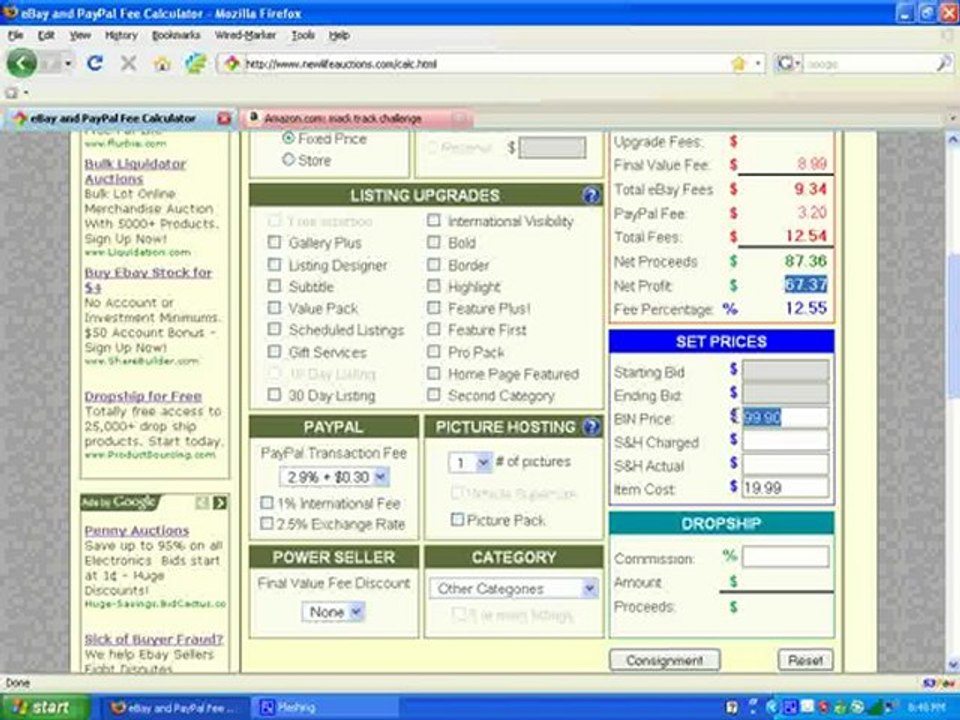Enable the 1% International Fee checkbox
This screenshot has width=960, height=720.
coord(266,503)
